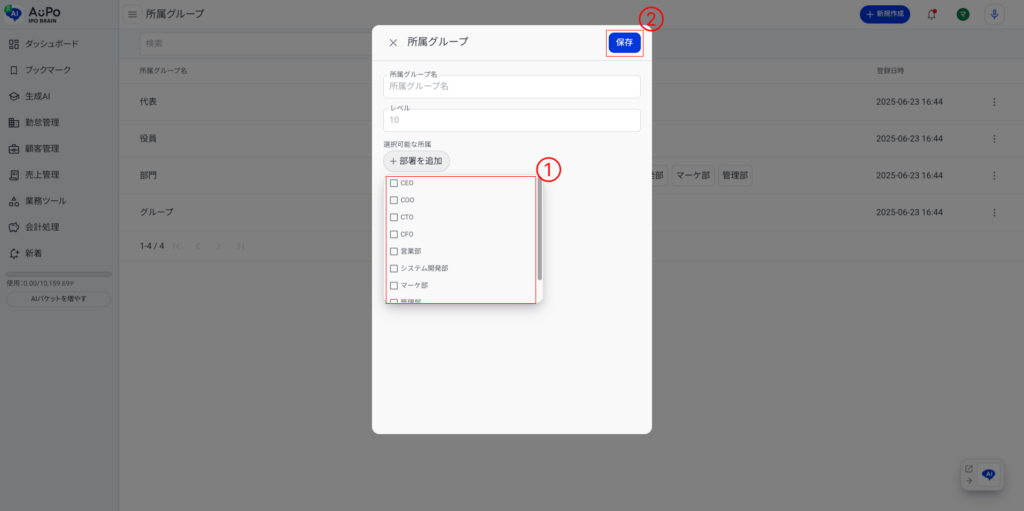Image resolution: width=1024 pixels, height=511 pixels.
Task: Open the 勤怠管理 sidebar menu
Action: click(x=42, y=122)
